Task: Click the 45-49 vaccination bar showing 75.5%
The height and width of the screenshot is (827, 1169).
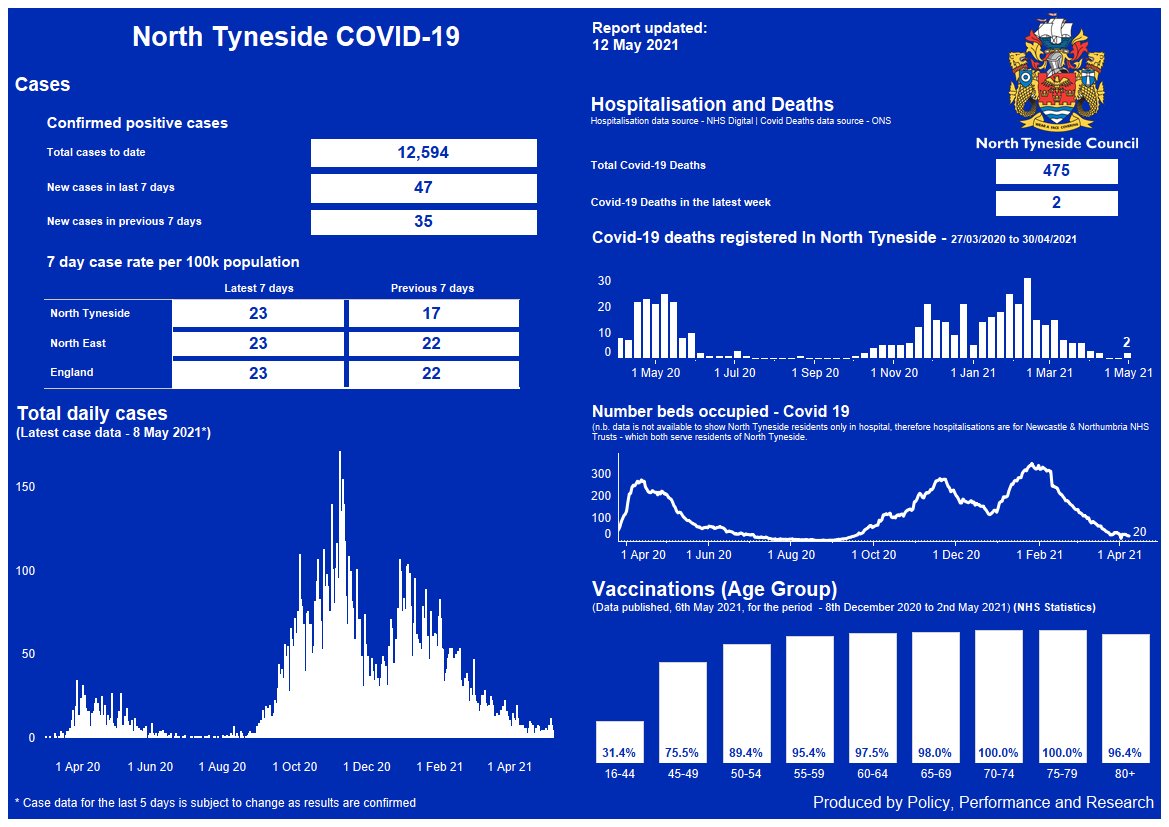Action: pyautogui.click(x=683, y=712)
